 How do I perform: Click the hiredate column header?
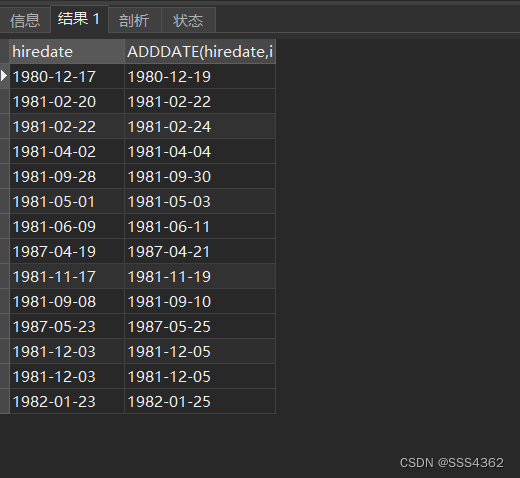pyautogui.click(x=67, y=52)
